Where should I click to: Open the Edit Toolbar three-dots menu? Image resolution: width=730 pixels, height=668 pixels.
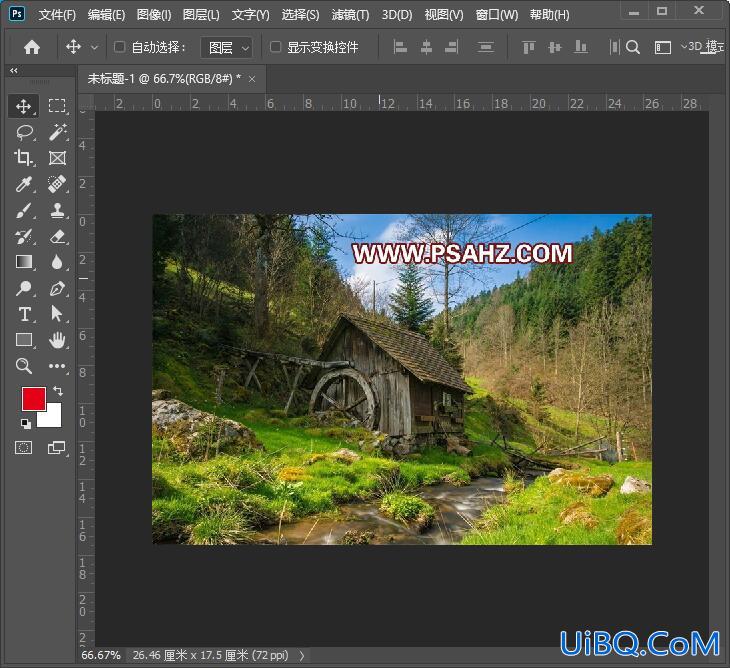point(57,366)
